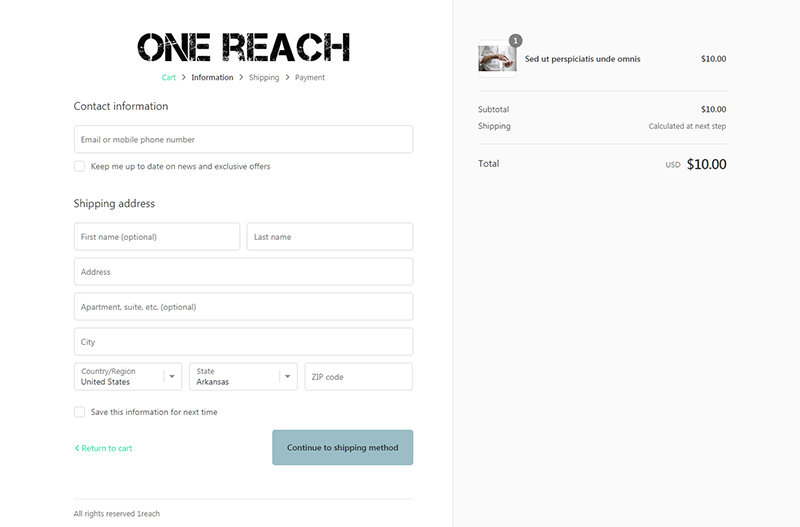This screenshot has width=800, height=527.
Task: Select the Address input field
Action: click(243, 272)
